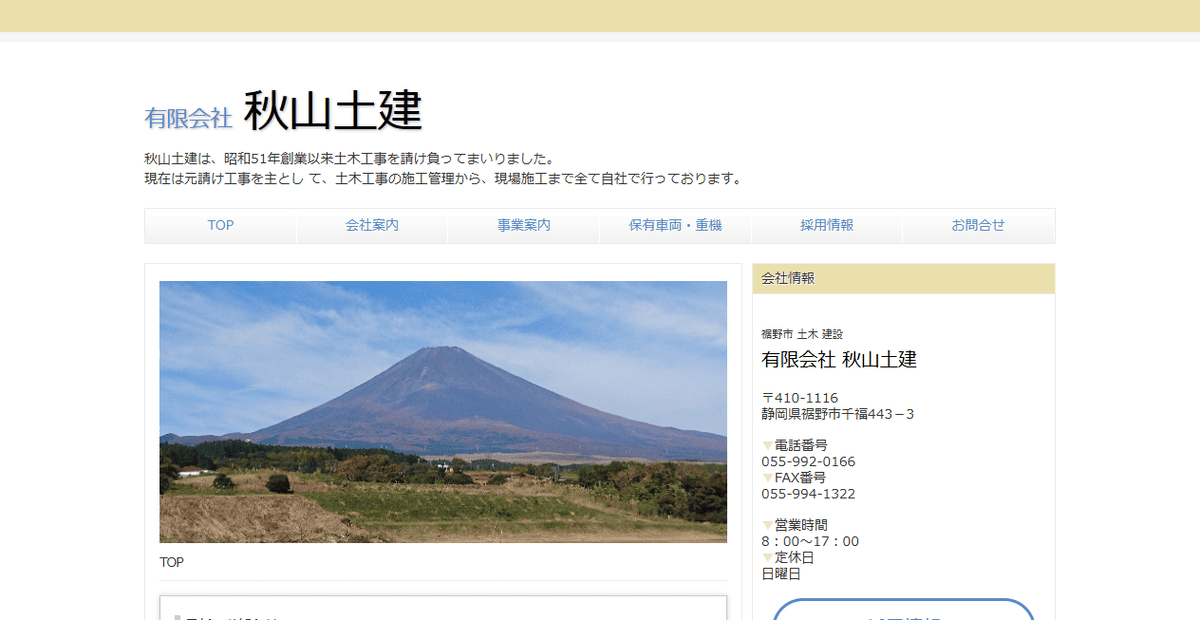This screenshot has height=620, width=1200.
Task: Click the ▼ icon beside FAX番号
Action: point(766,478)
